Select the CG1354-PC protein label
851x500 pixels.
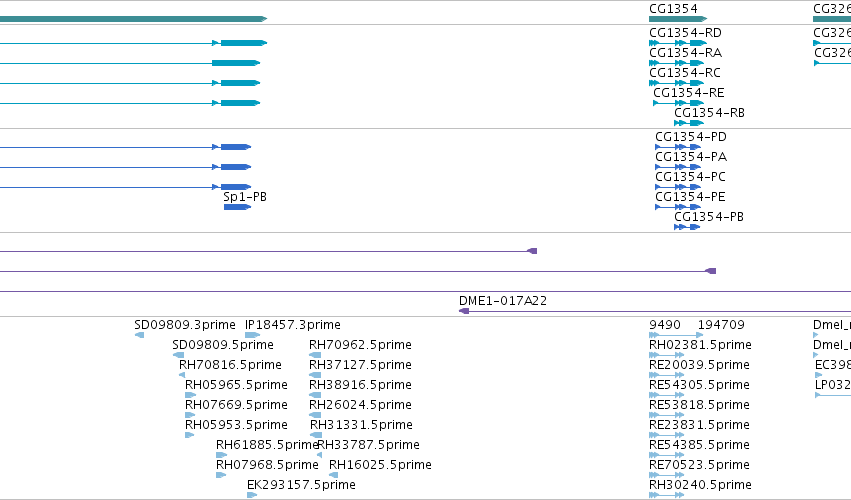690,177
